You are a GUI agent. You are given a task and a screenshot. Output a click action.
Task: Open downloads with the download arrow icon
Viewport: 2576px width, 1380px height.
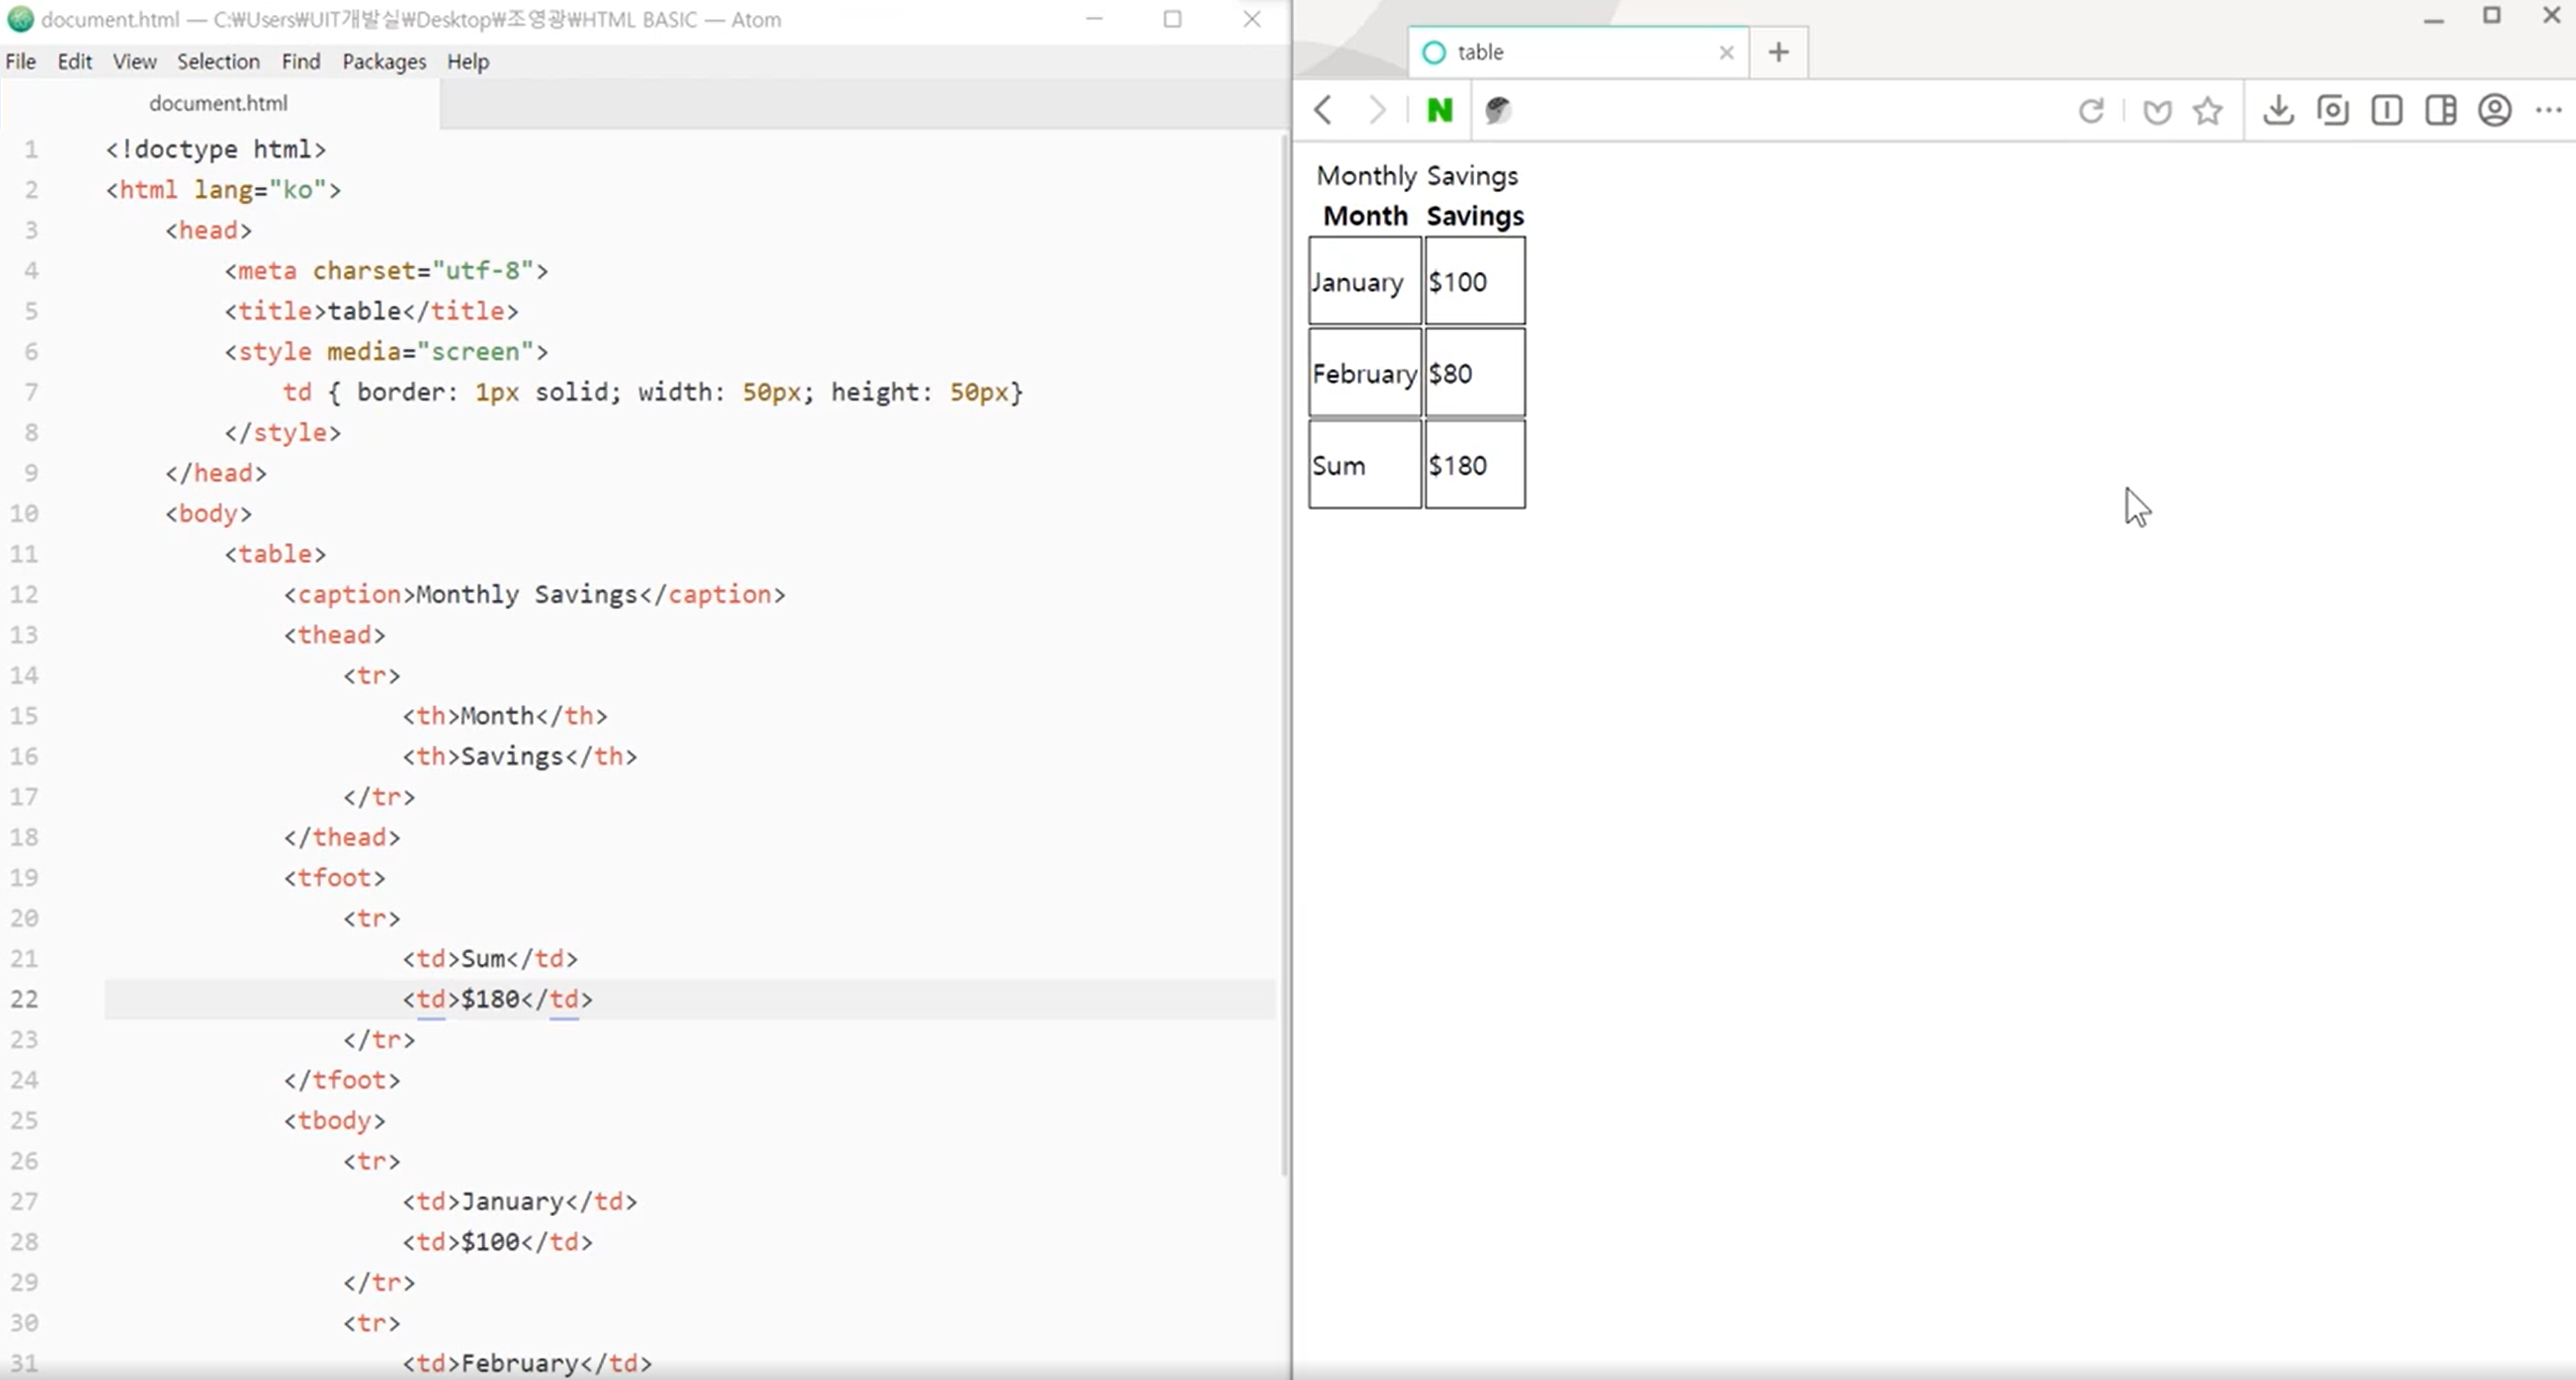[2278, 110]
